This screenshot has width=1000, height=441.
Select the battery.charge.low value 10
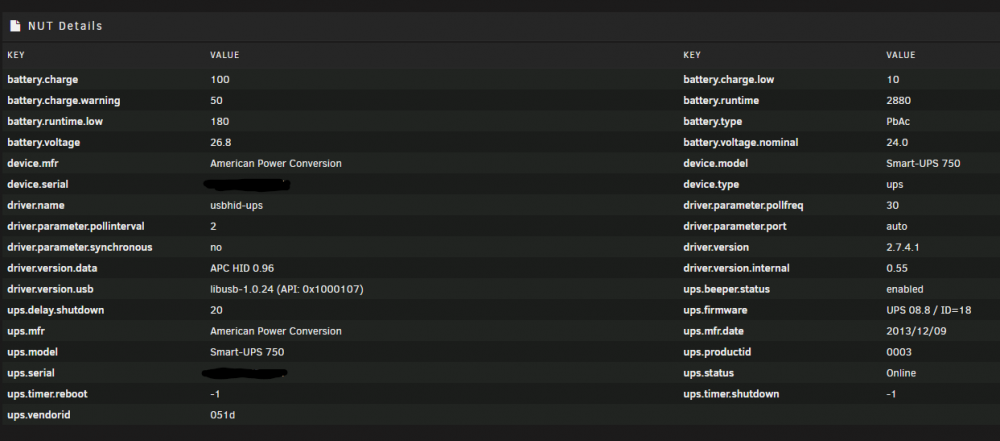[x=892, y=80]
